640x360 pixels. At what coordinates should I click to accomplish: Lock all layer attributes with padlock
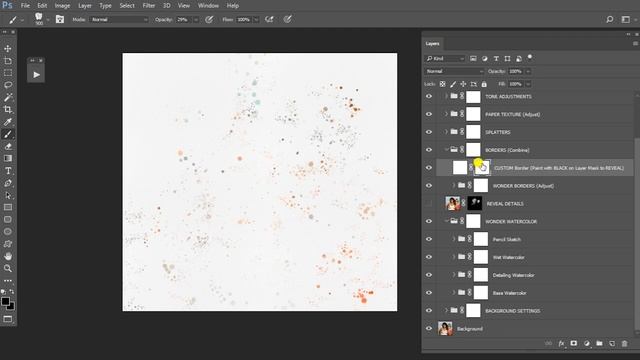[484, 84]
